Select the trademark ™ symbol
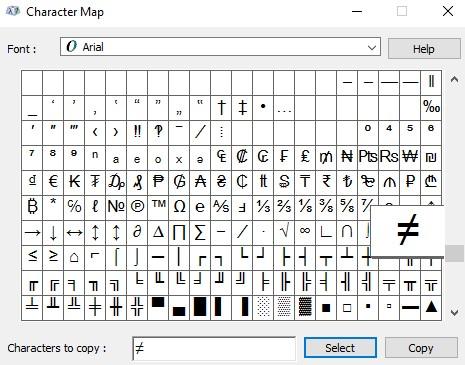Screen dimensions: 465x365 (158, 208)
